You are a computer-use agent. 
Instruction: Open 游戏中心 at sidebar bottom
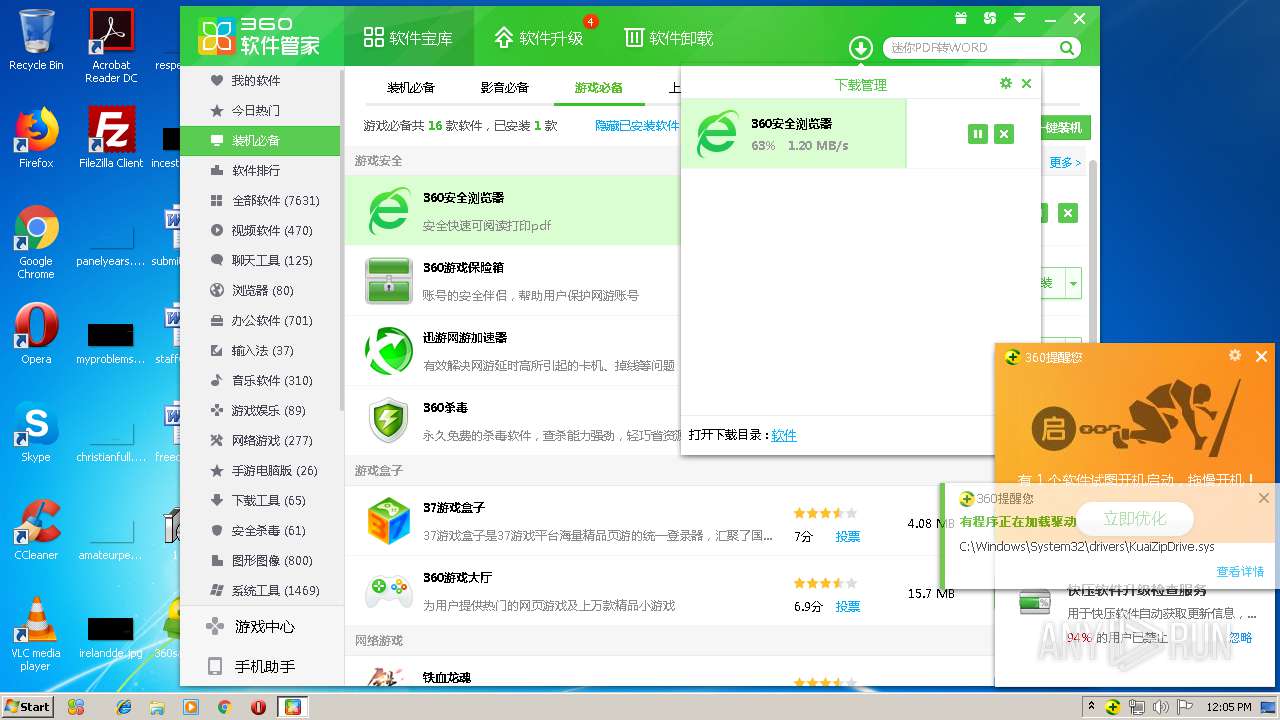[x=260, y=627]
